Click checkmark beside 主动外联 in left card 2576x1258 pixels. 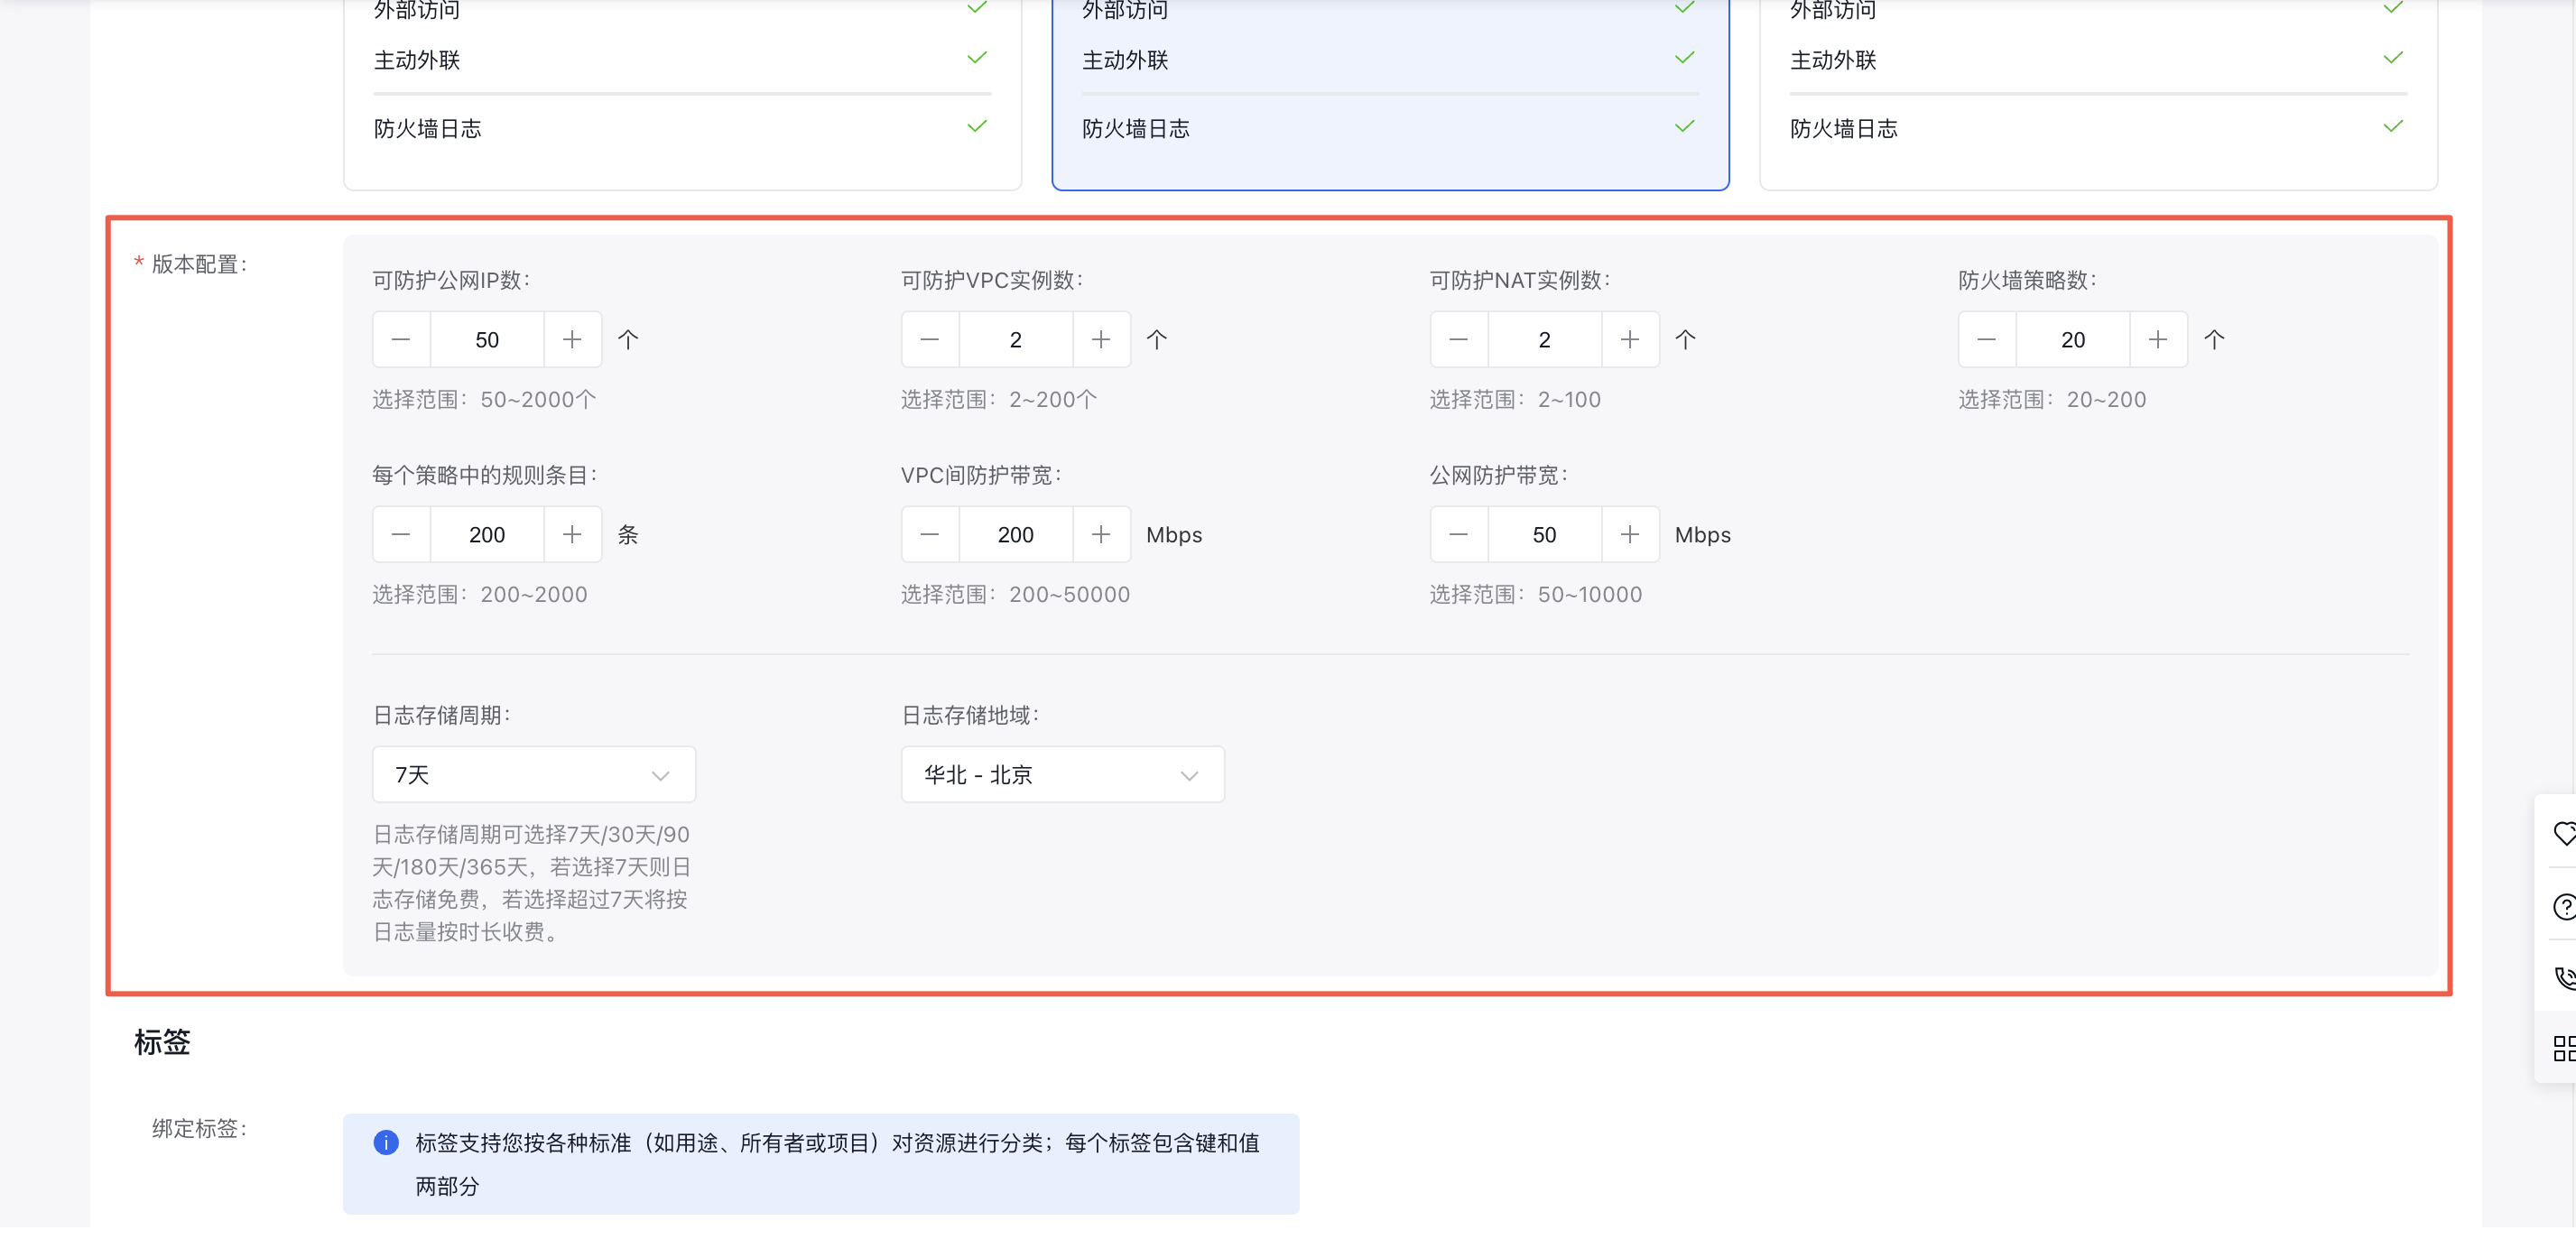977,58
